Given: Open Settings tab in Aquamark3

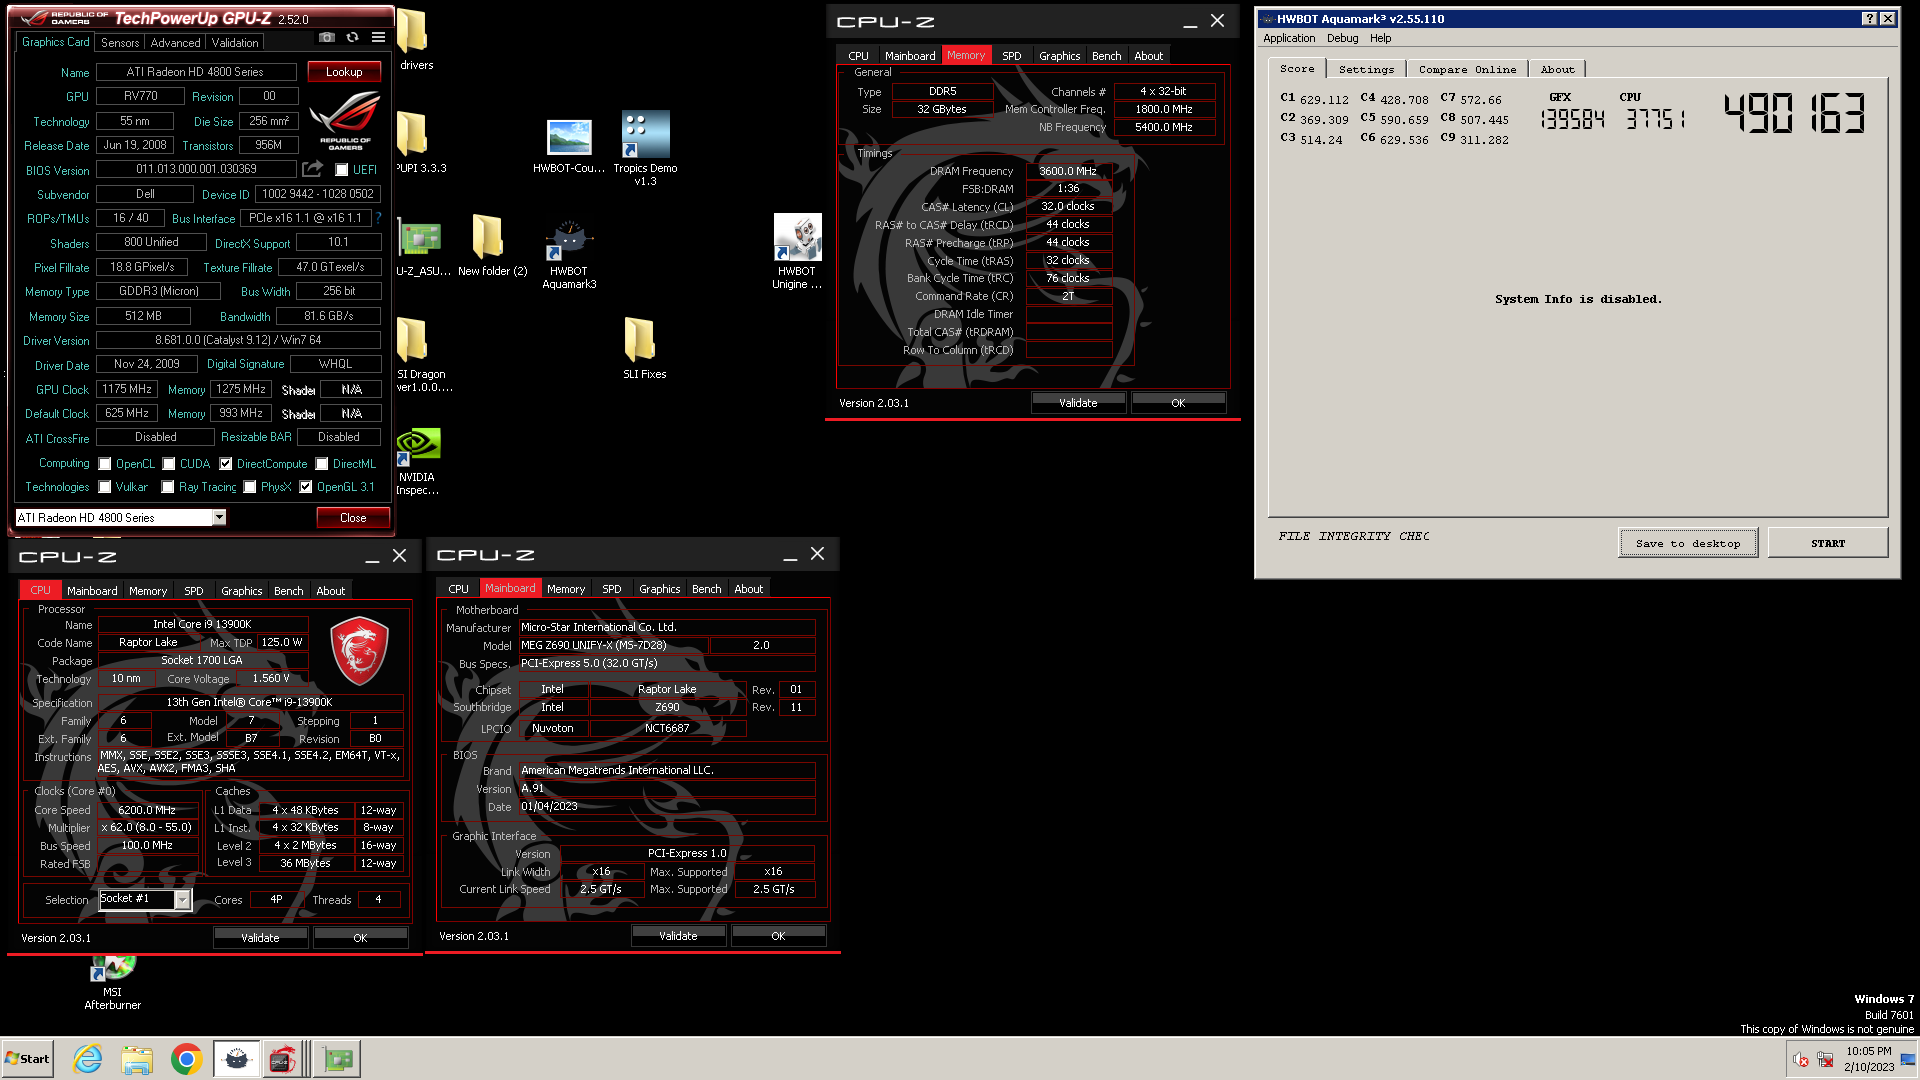Looking at the screenshot, I should [x=1366, y=69].
